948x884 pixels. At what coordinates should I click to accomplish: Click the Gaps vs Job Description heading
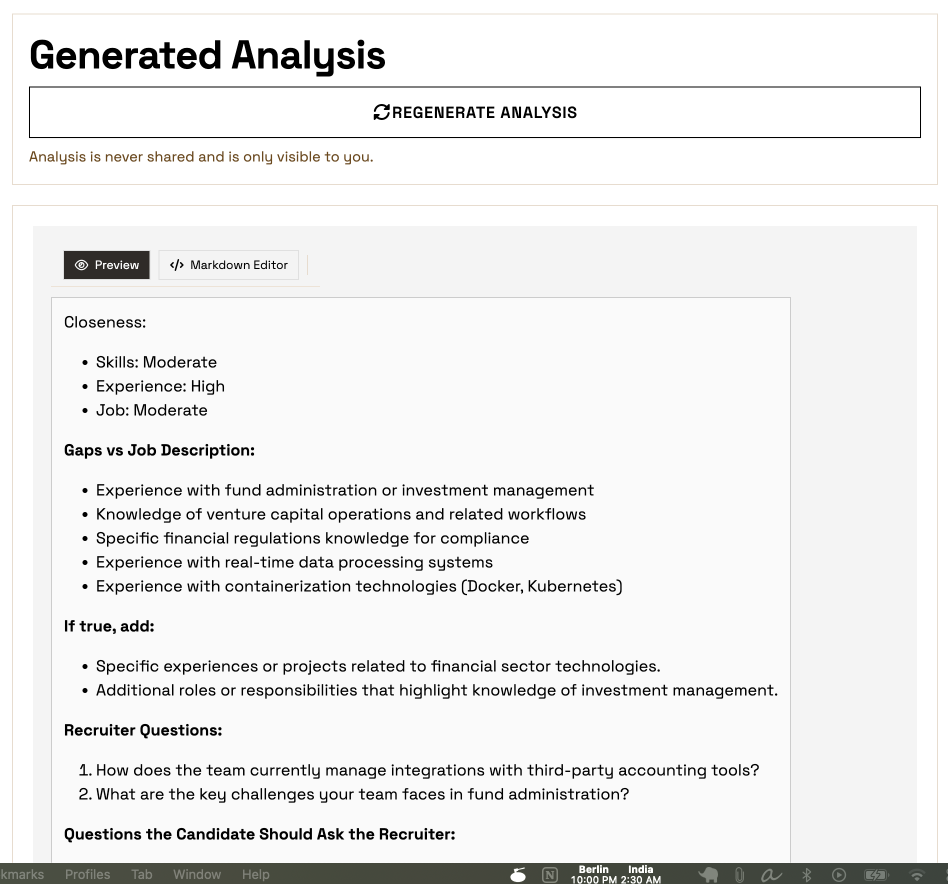pyautogui.click(x=159, y=450)
